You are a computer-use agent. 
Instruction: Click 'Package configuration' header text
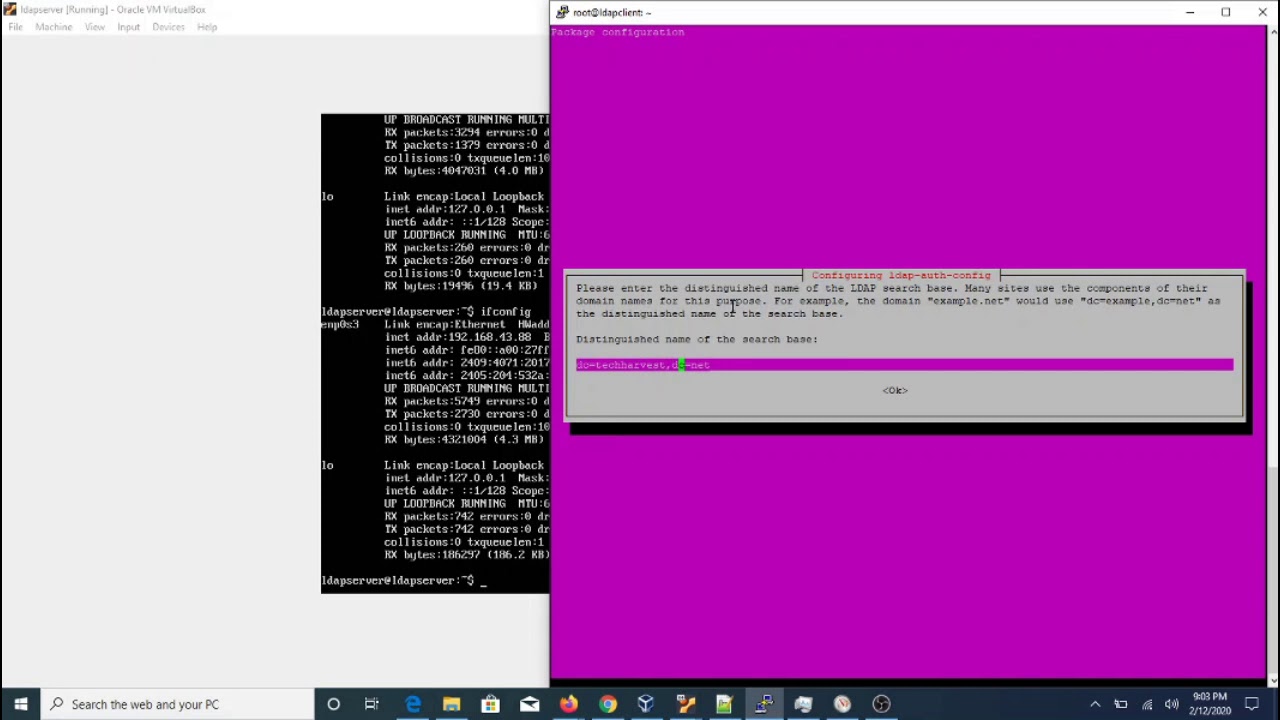click(x=617, y=32)
